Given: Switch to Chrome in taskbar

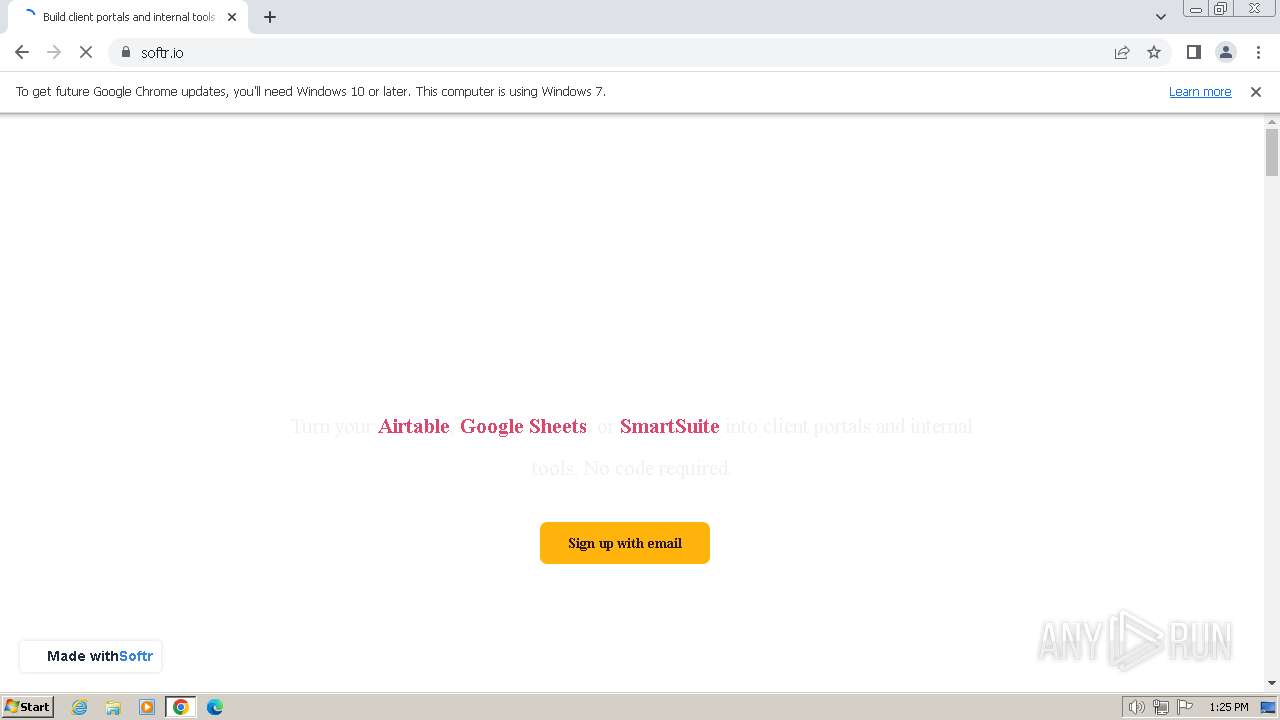Looking at the screenshot, I should point(181,707).
